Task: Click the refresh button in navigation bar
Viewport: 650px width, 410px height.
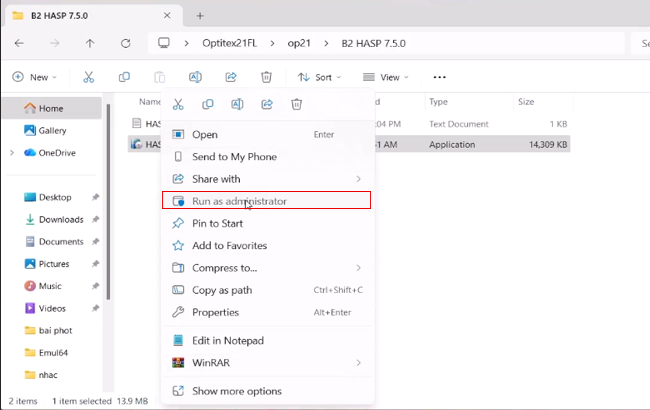Action: (x=125, y=44)
